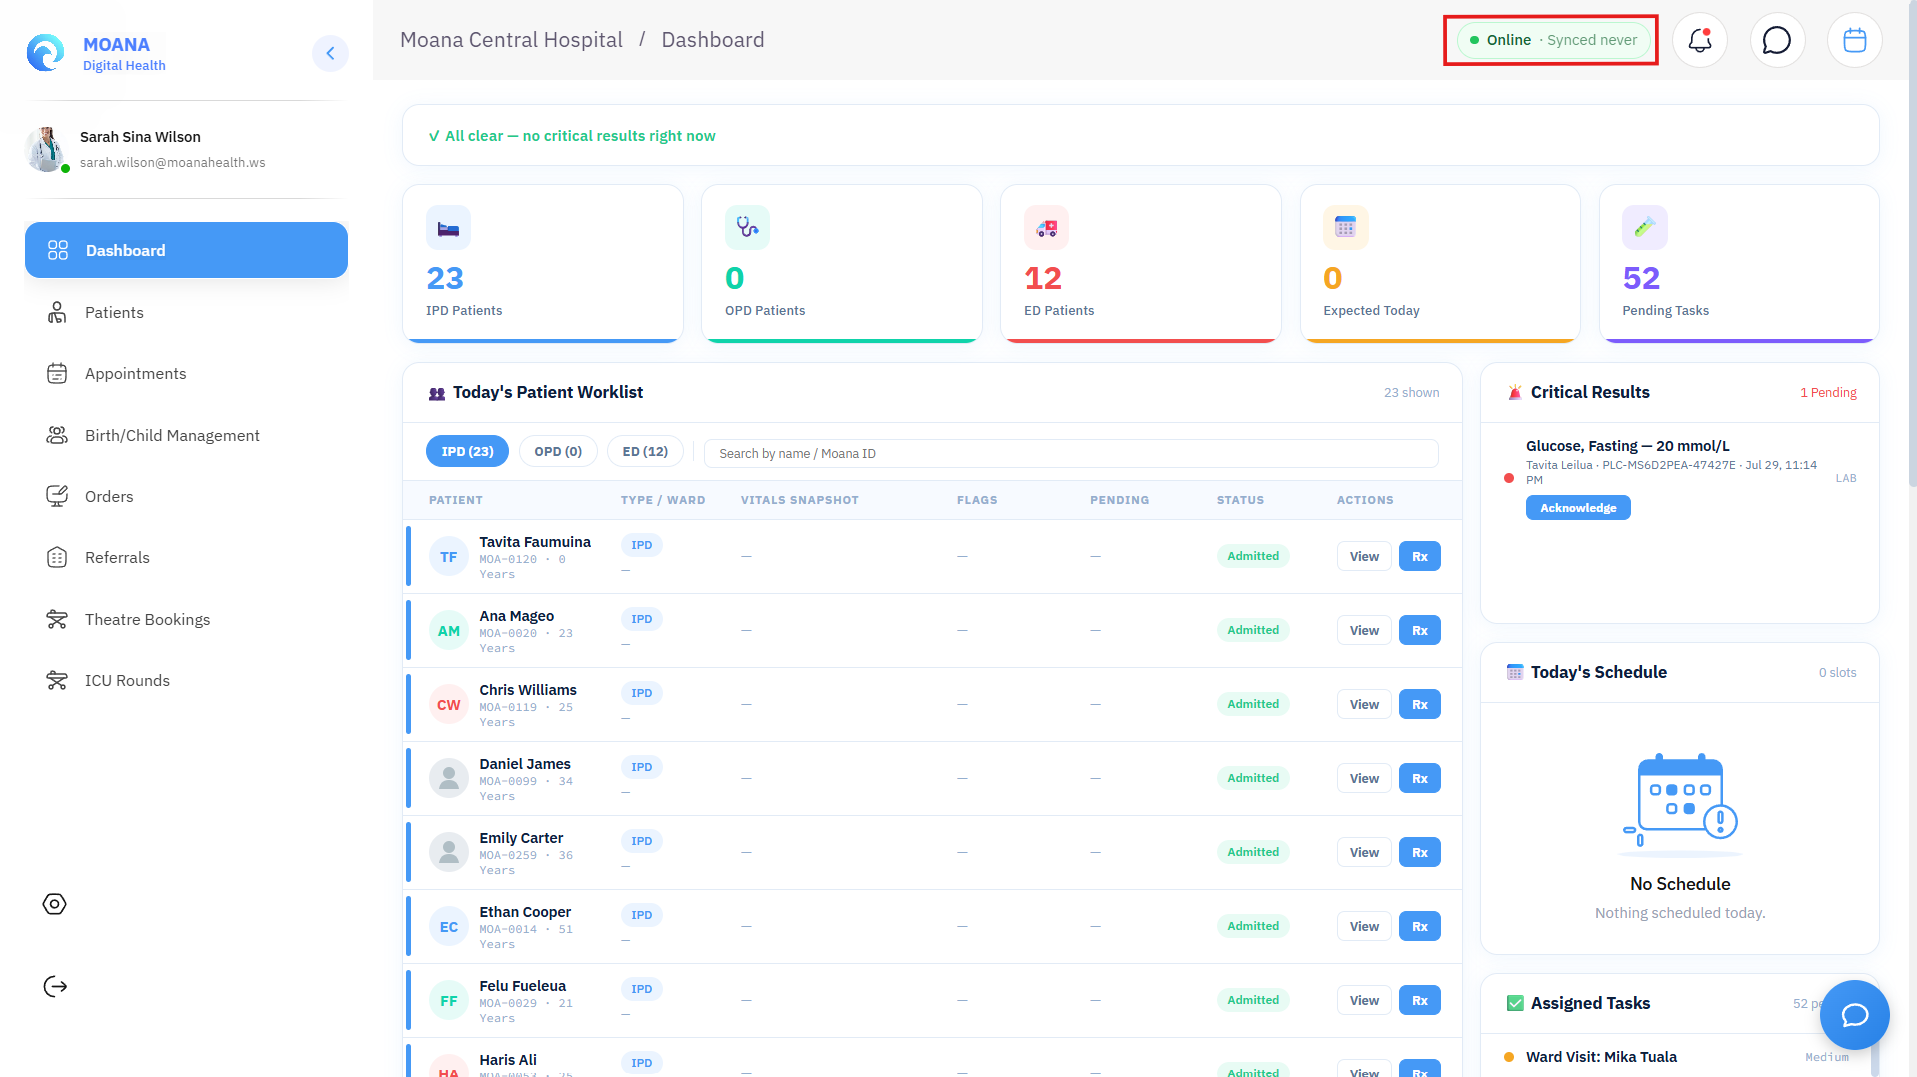Focus the patient search field
Image resolution: width=1917 pixels, height=1077 pixels.
(x=1071, y=453)
